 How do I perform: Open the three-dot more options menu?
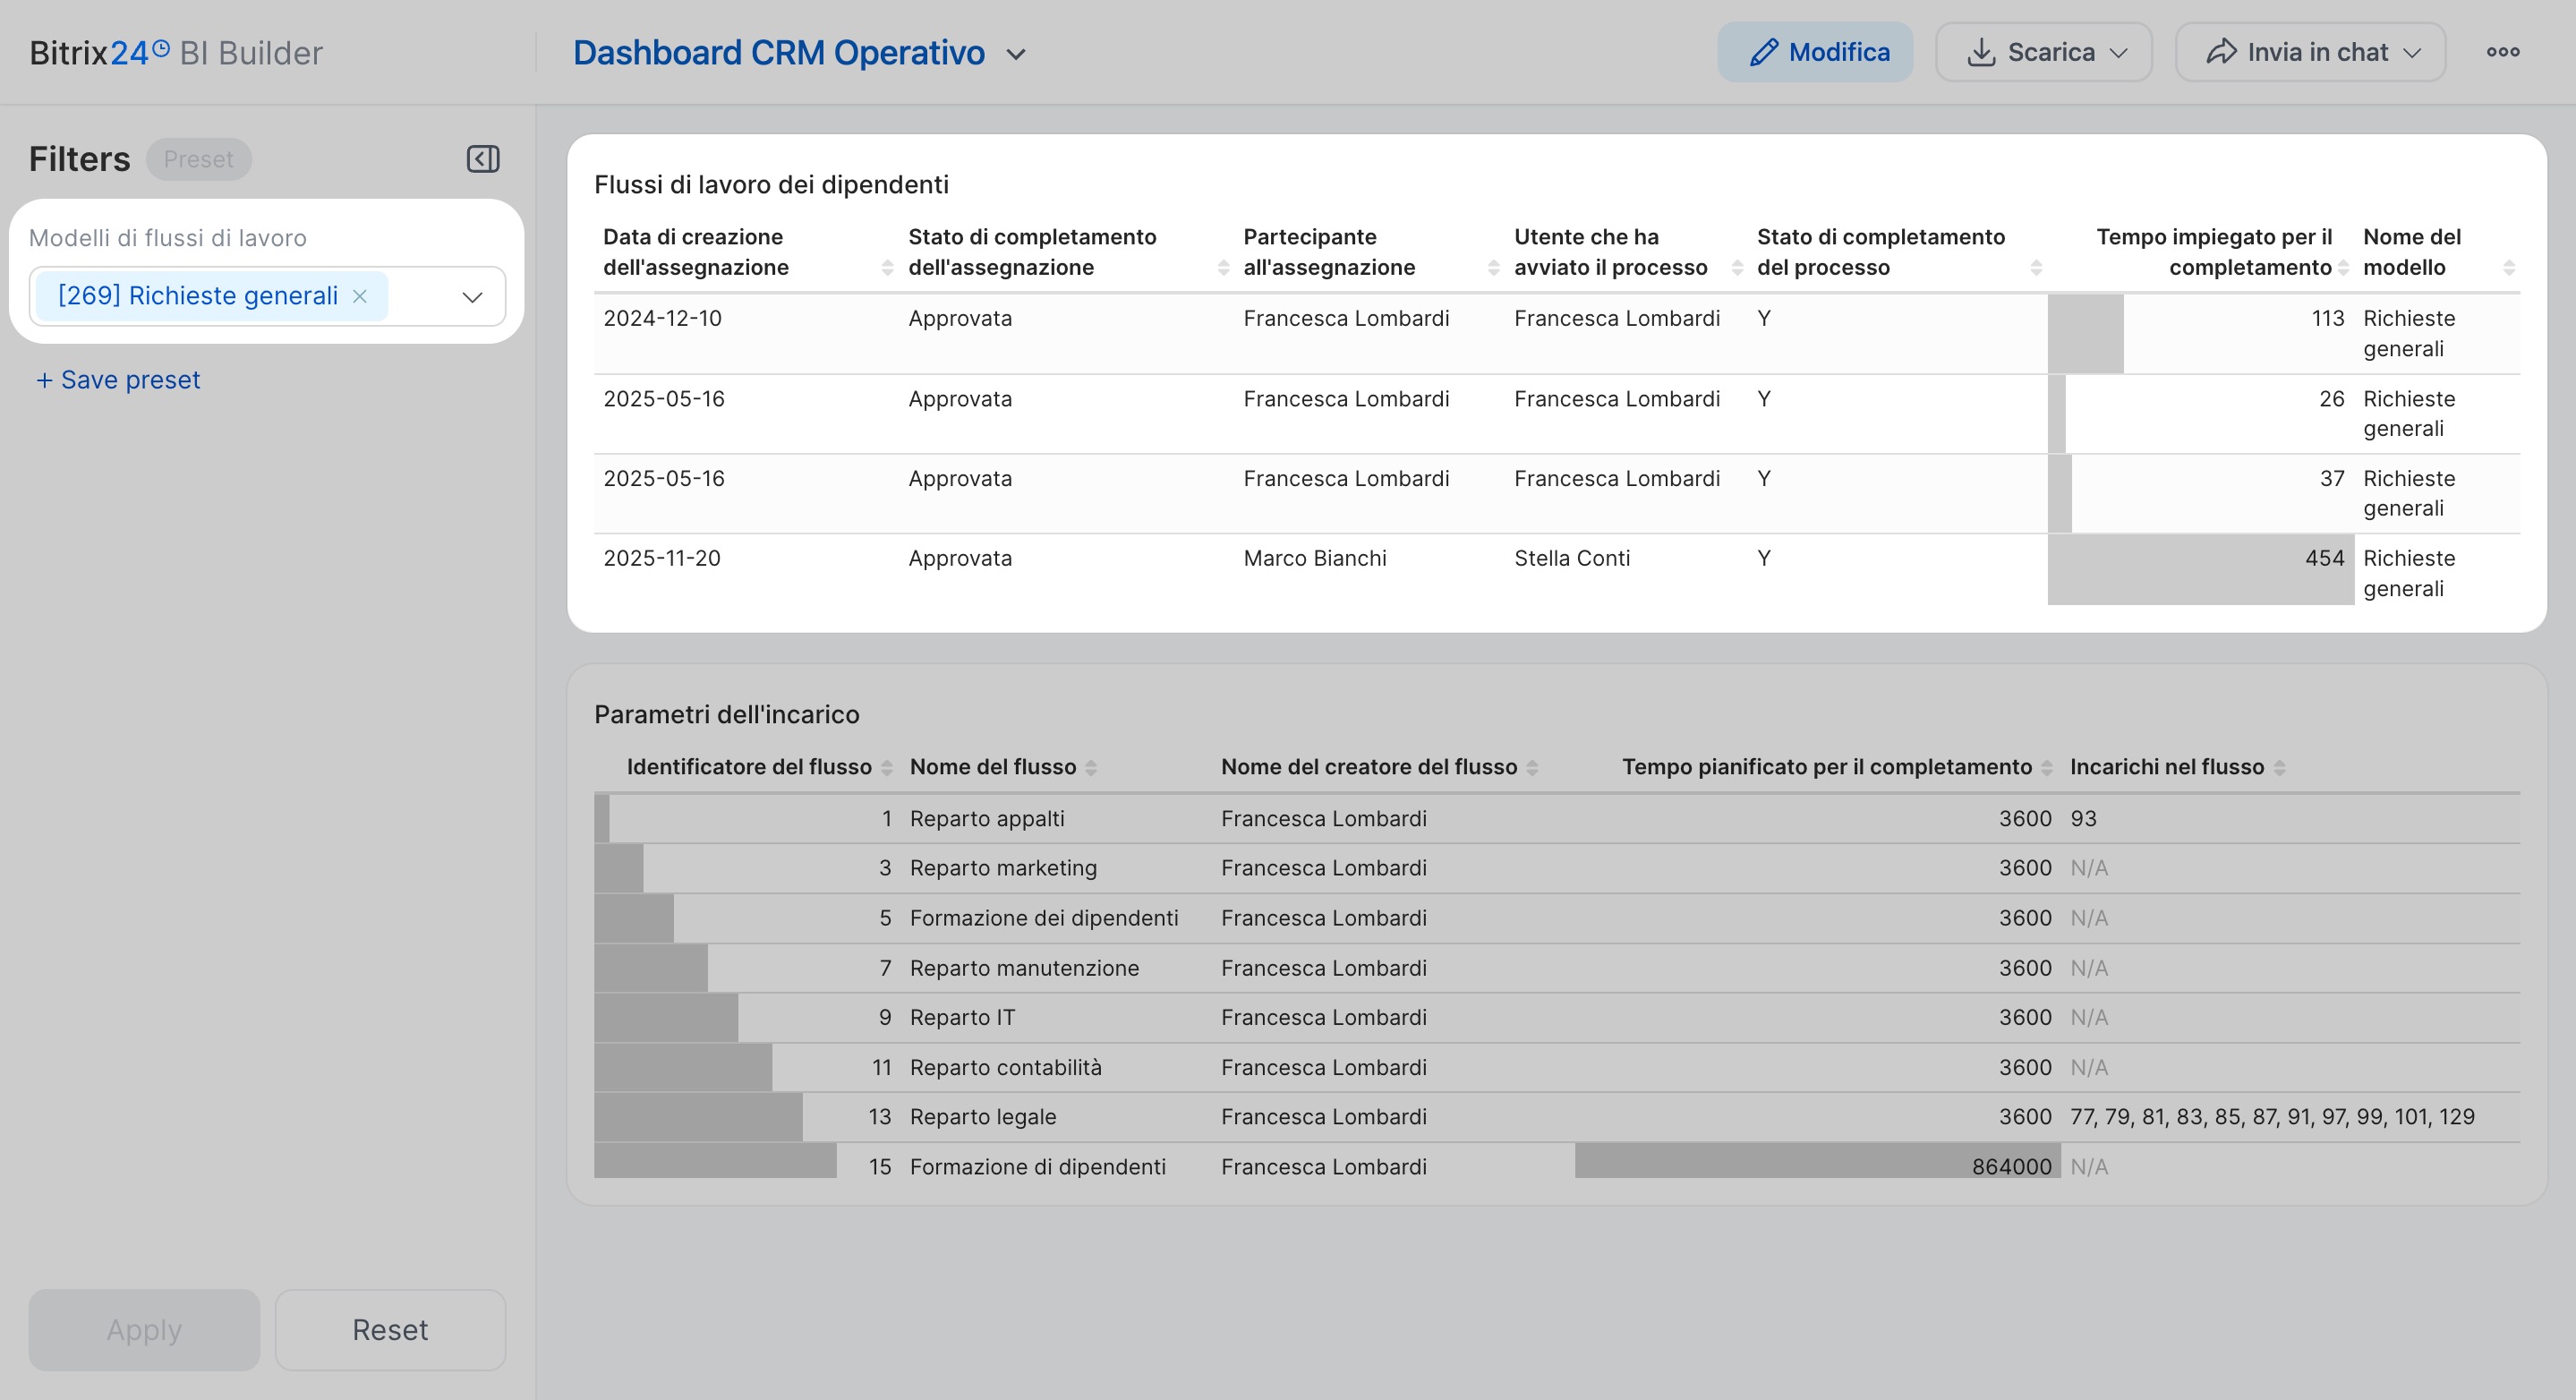pos(2502,52)
